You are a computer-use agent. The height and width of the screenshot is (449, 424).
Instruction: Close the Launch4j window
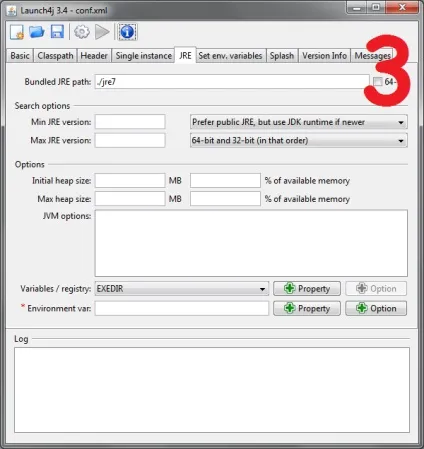[x=402, y=7]
